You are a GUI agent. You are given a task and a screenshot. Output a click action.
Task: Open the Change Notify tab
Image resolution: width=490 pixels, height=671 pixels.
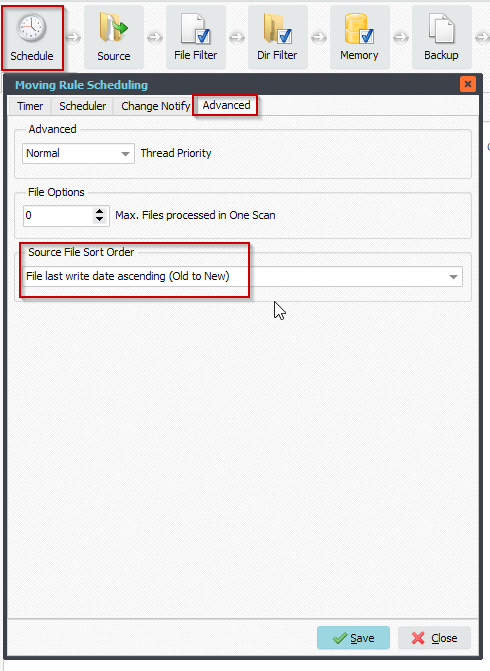[155, 106]
